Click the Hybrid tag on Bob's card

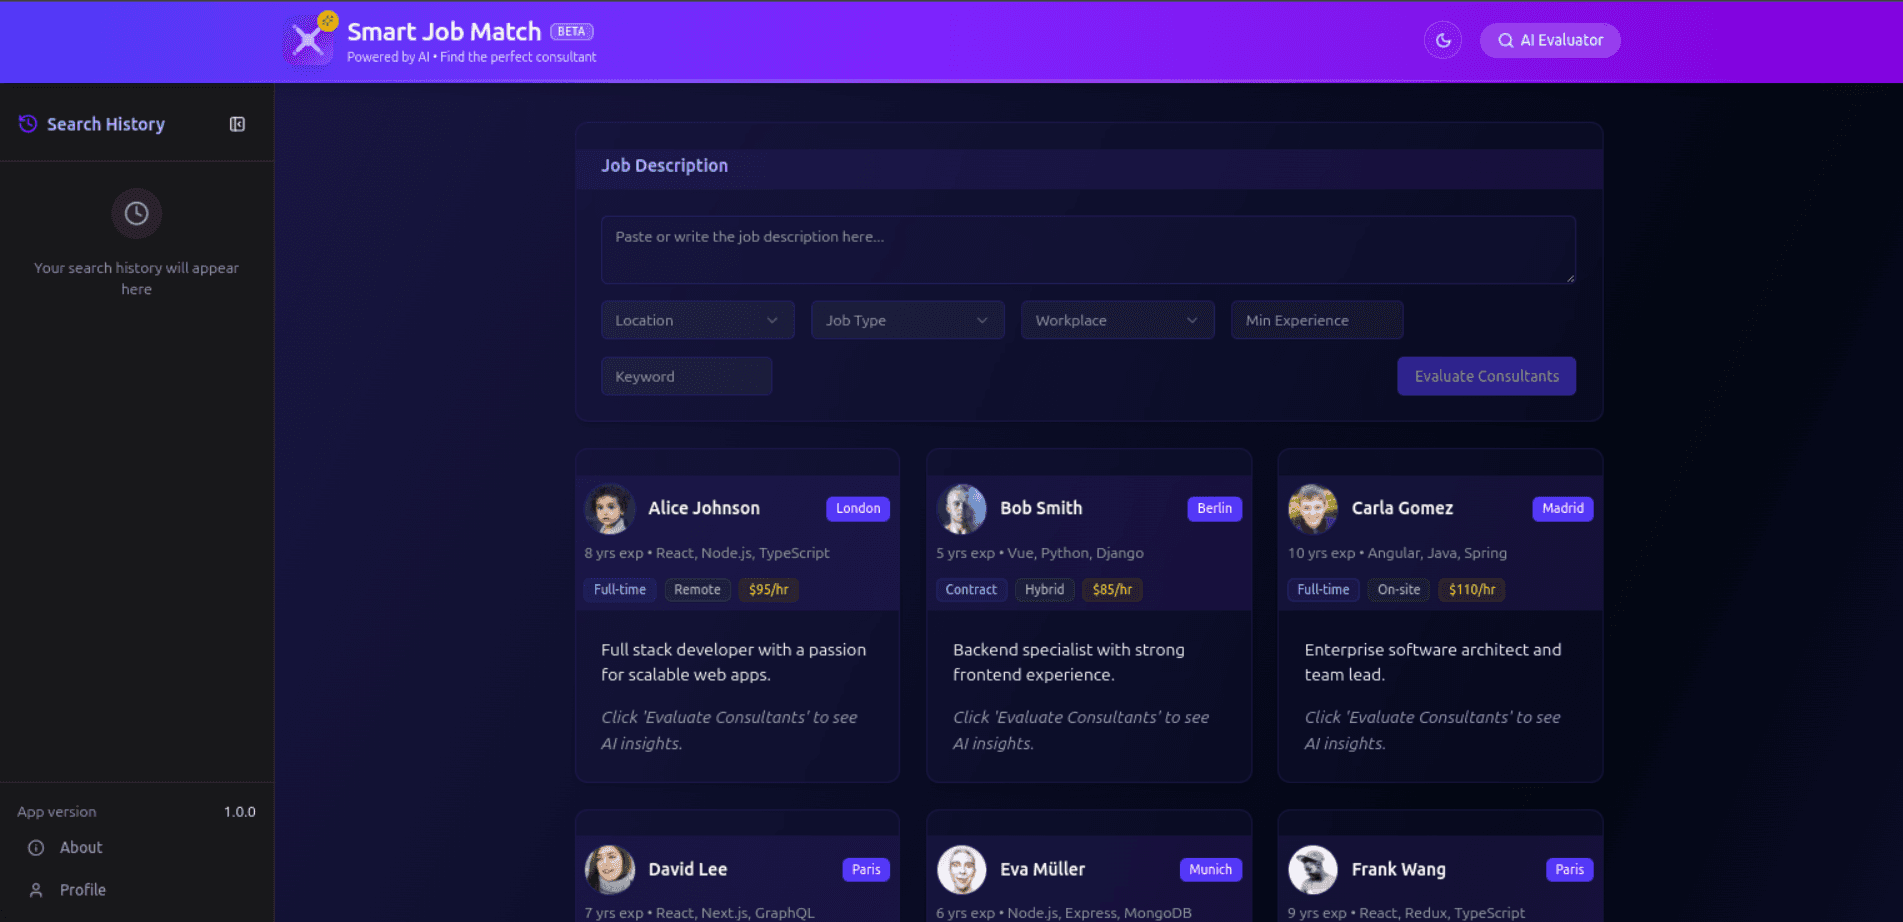click(1044, 590)
